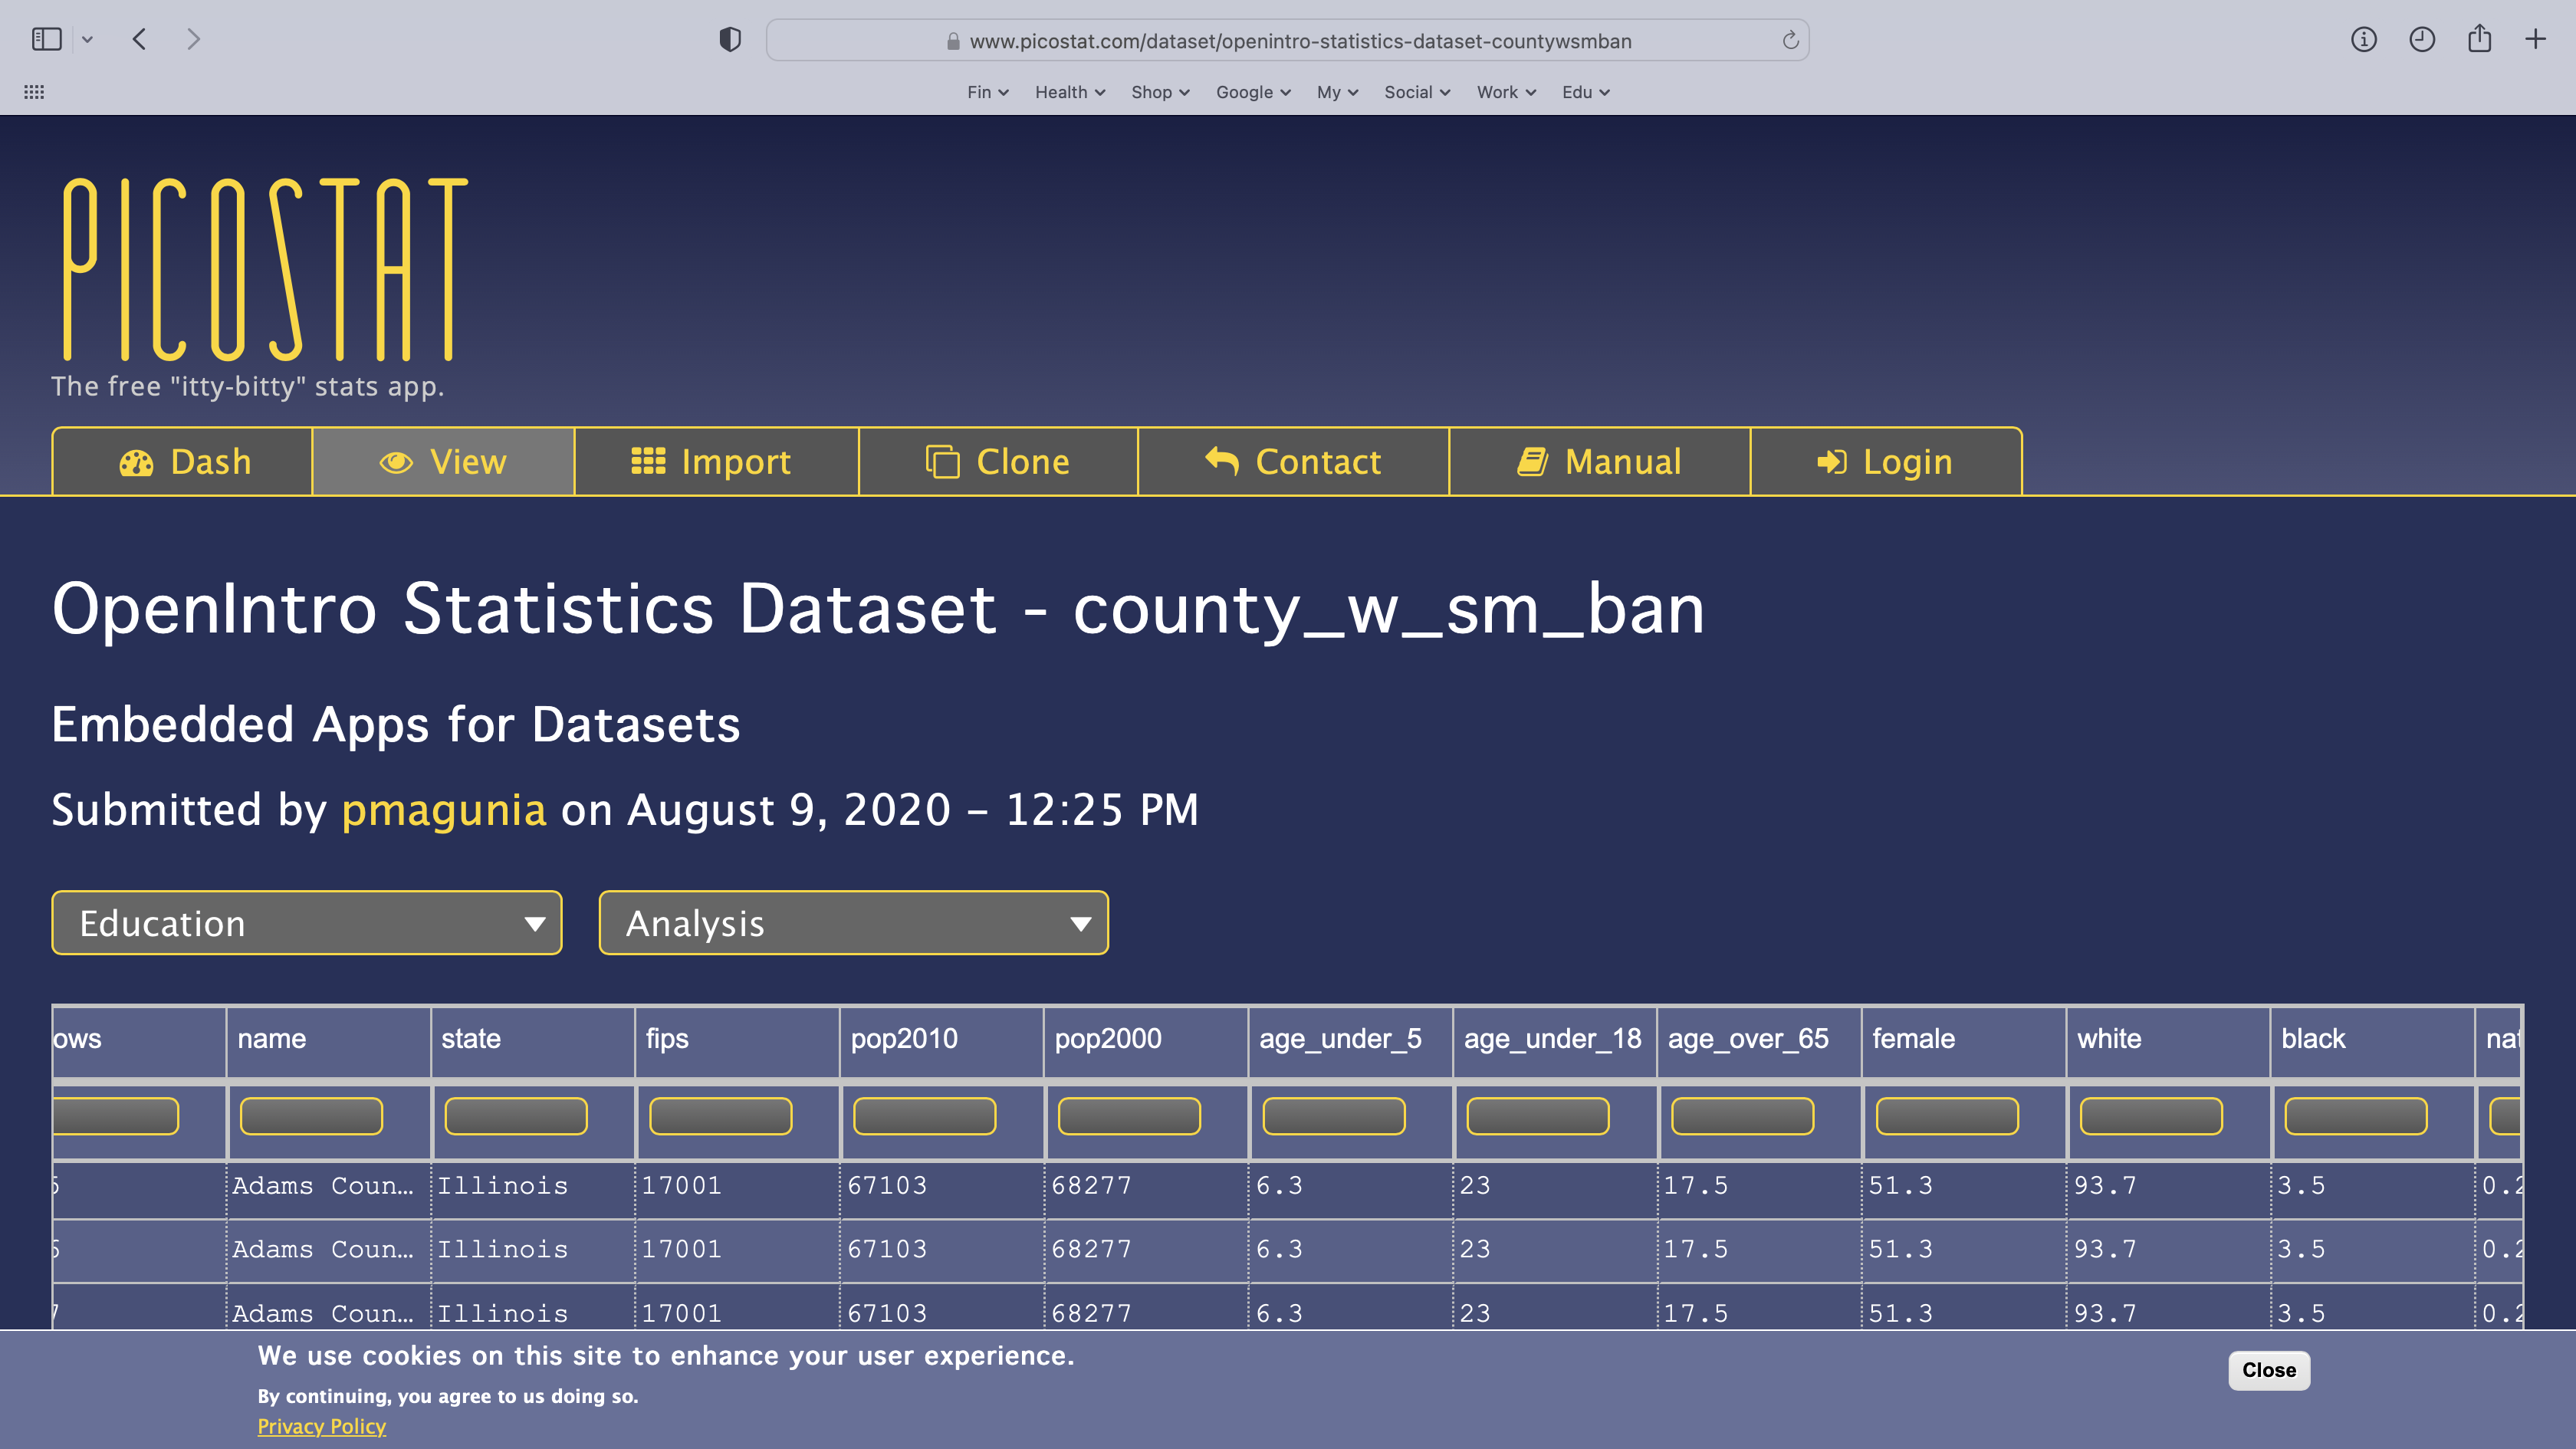Expand the Google bookmarks folder
Image resolution: width=2576 pixels, height=1449 pixels.
coord(1253,92)
